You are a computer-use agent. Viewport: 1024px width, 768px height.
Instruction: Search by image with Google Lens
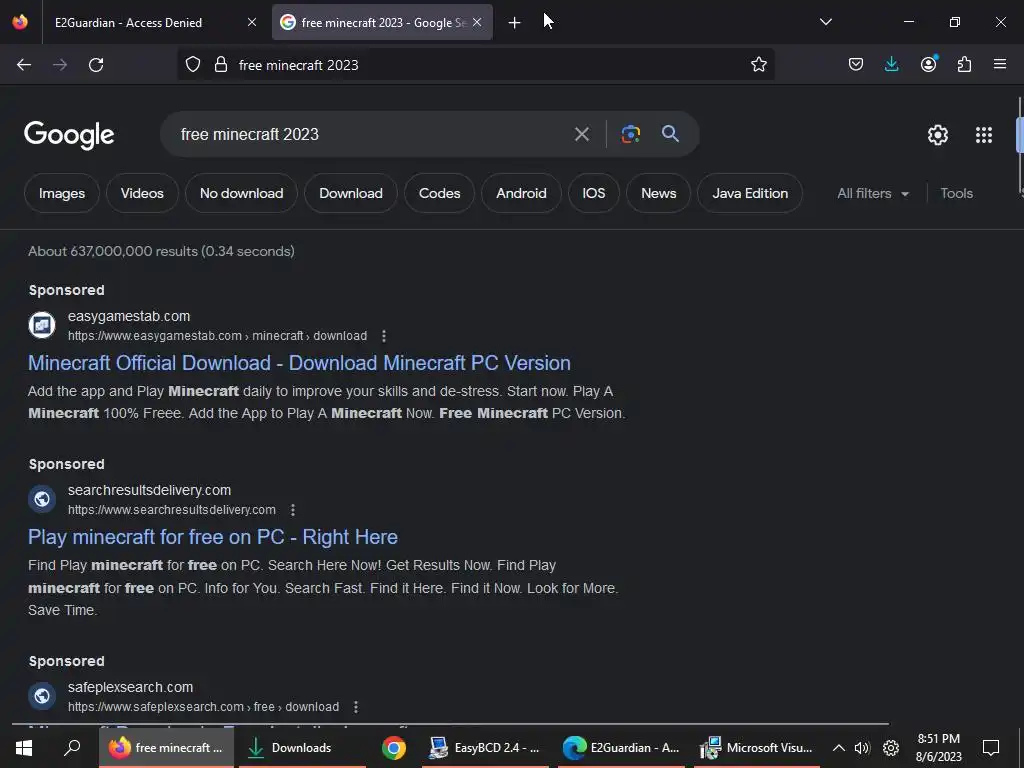[630, 134]
